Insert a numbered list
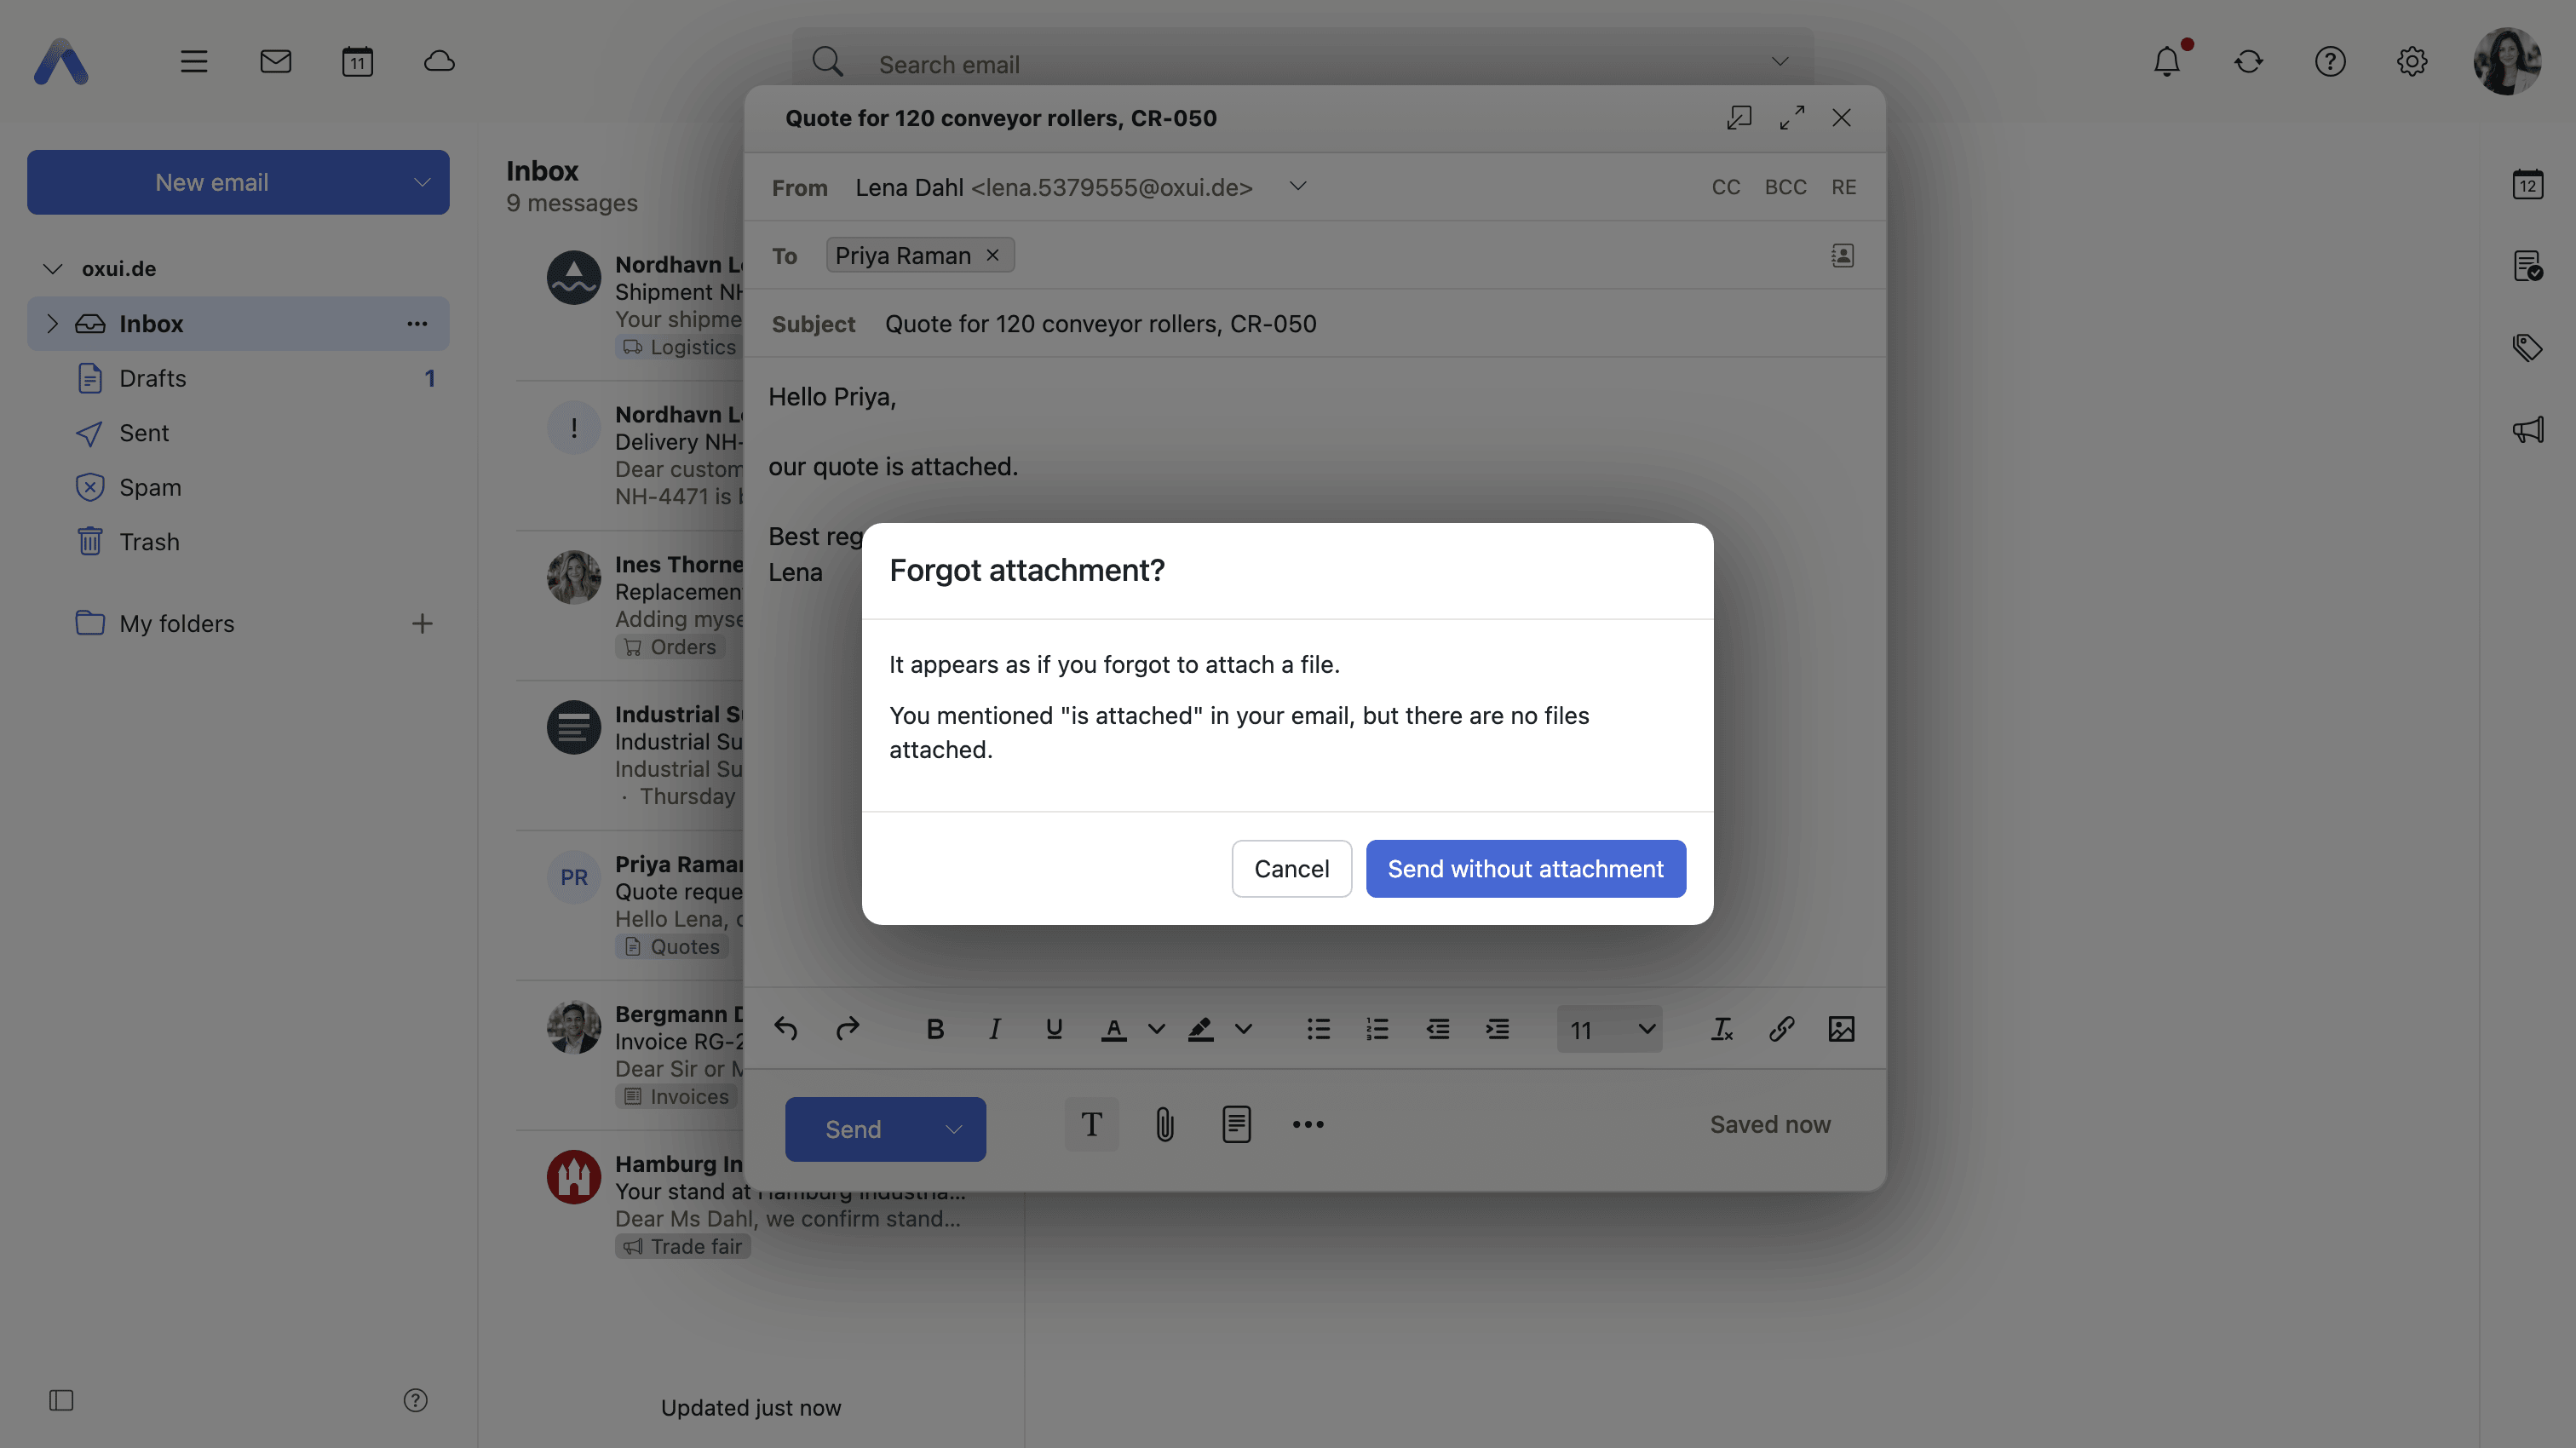Image resolution: width=2576 pixels, height=1448 pixels. tap(1377, 1028)
